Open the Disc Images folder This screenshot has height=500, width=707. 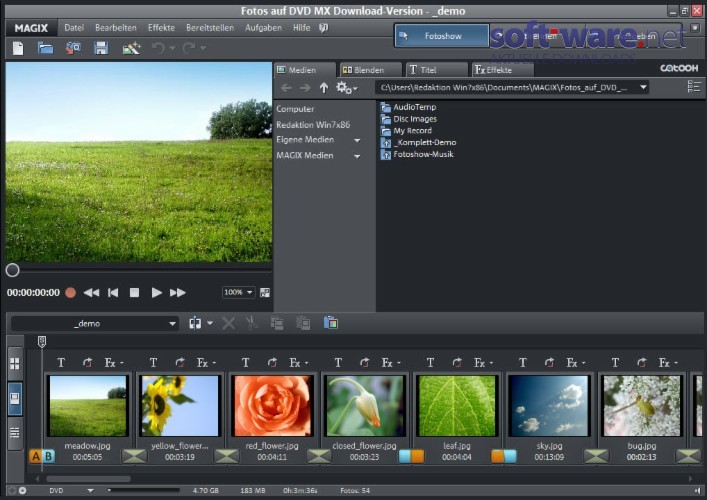coord(409,119)
